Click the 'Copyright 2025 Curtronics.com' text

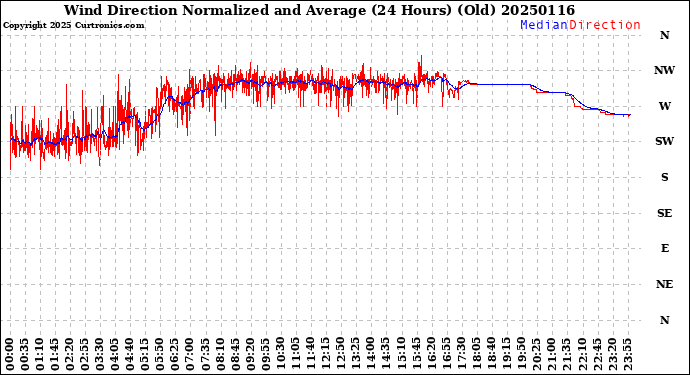coord(73,26)
